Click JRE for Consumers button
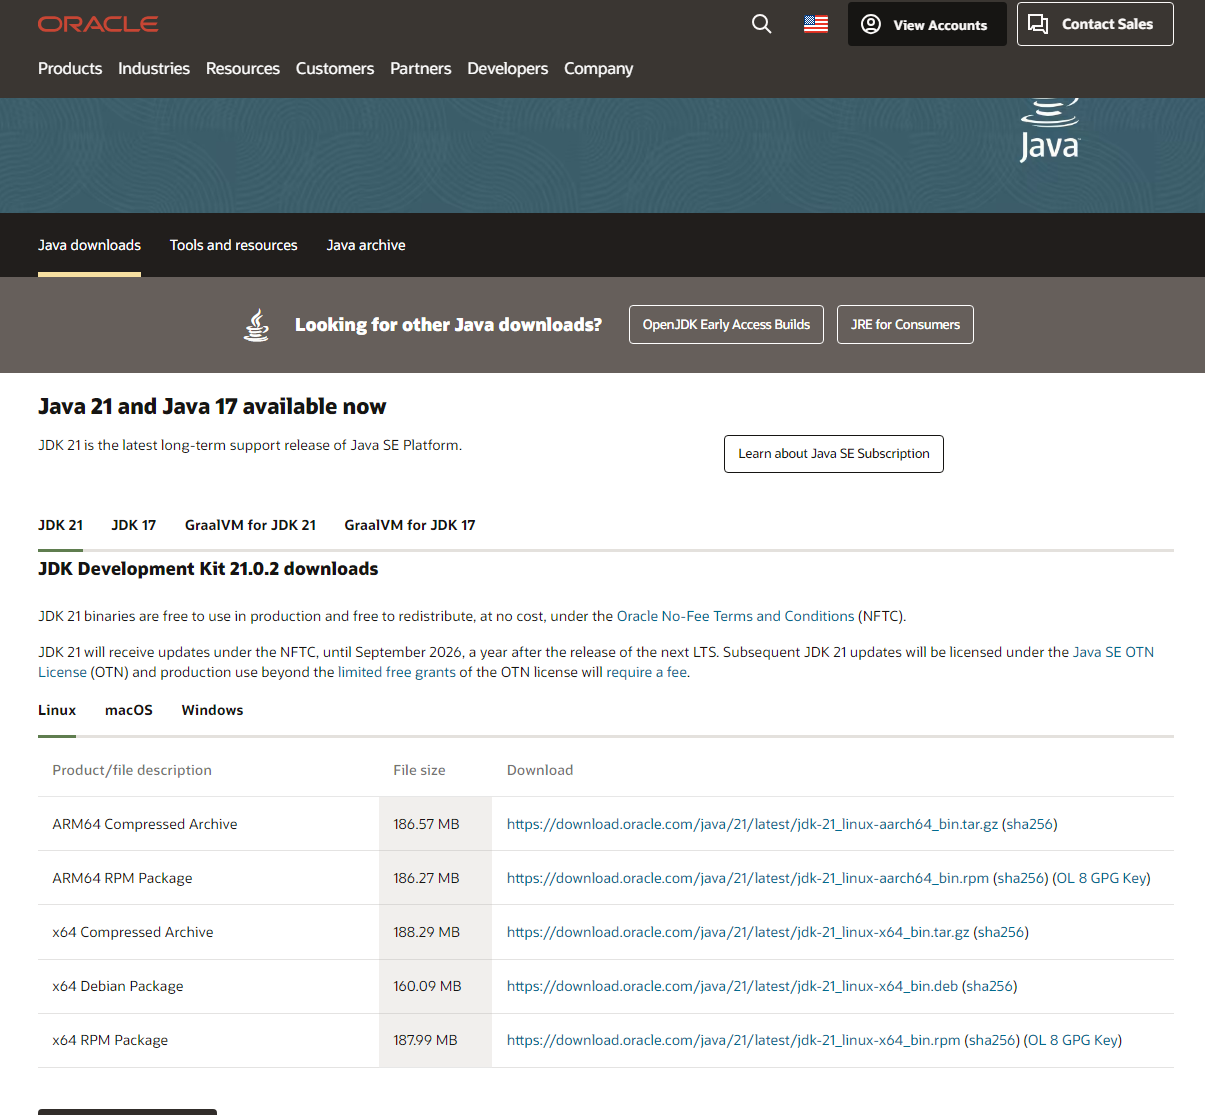 click(x=905, y=324)
